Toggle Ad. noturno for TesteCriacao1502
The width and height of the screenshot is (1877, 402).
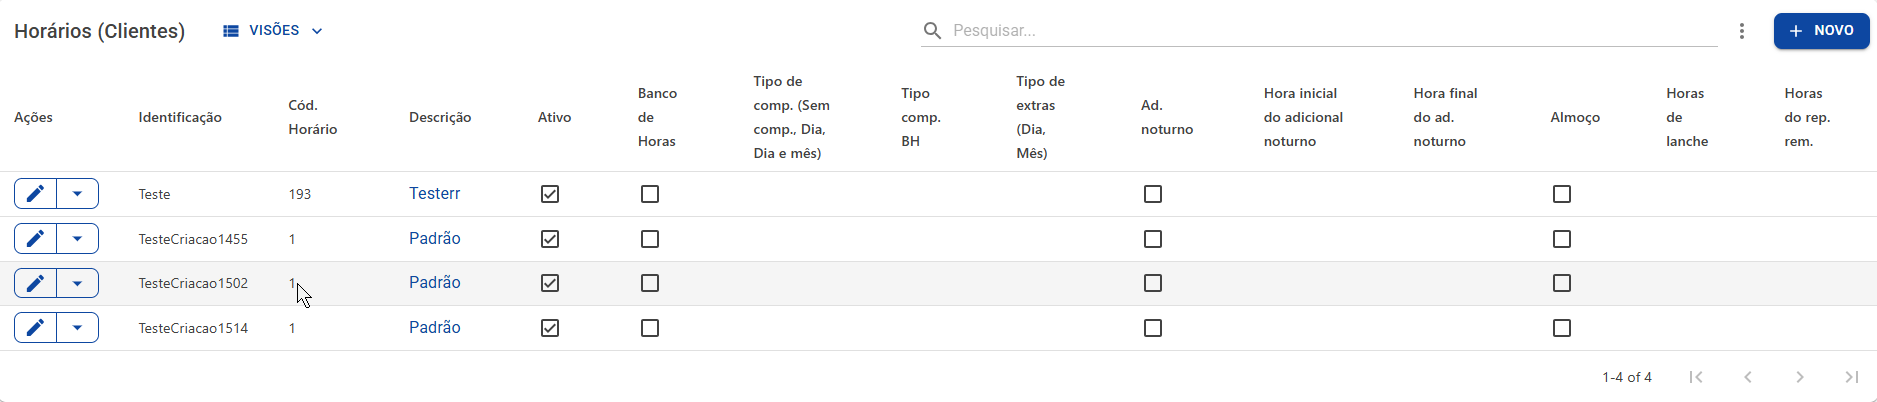pyautogui.click(x=1153, y=283)
